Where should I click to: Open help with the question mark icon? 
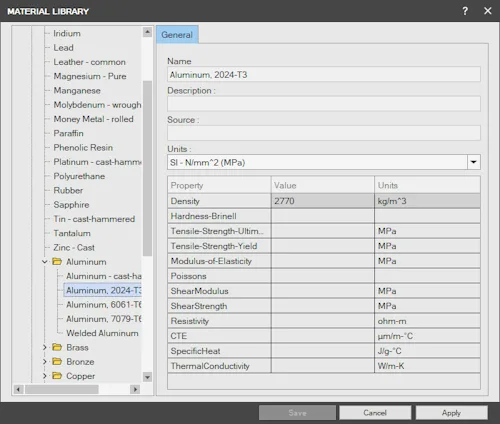(x=465, y=11)
